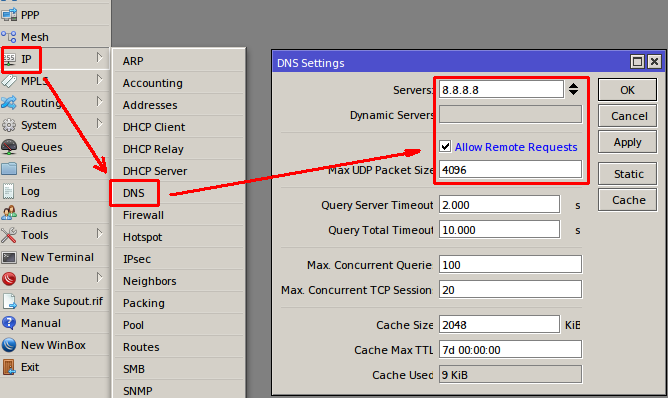
Task: Open ARP from the IP submenu
Action: [179, 61]
